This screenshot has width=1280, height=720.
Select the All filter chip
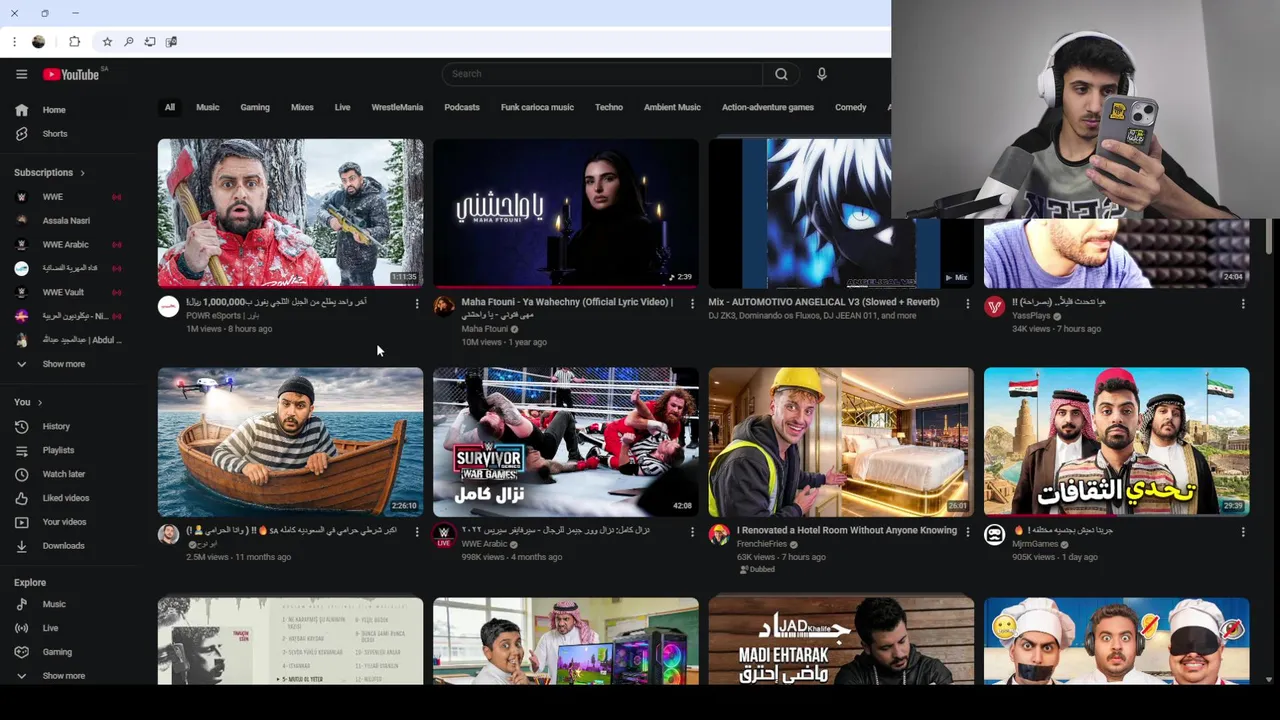(170, 108)
